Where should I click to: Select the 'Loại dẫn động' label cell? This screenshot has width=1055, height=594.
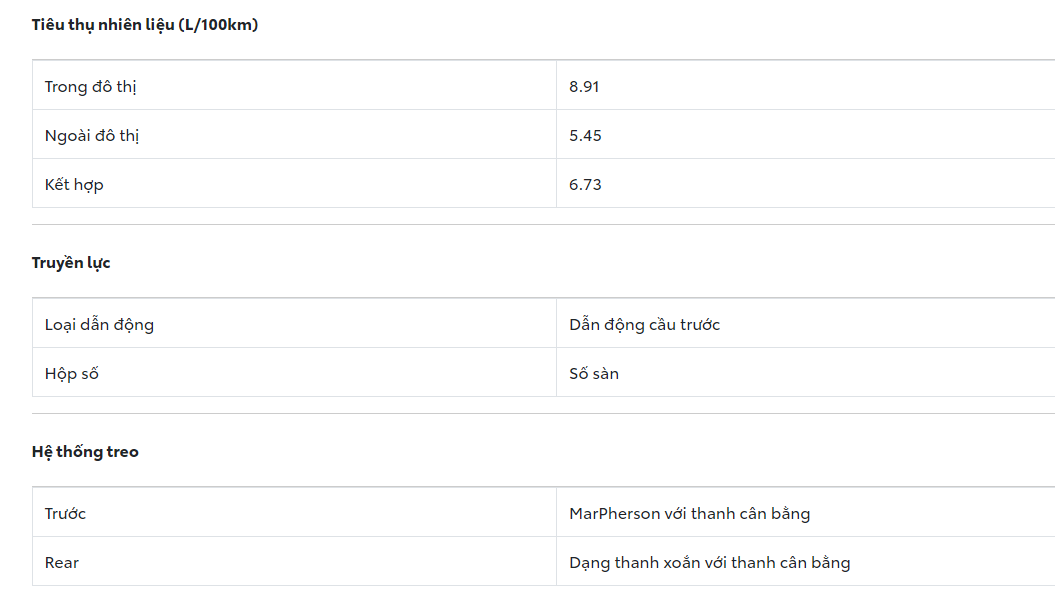coord(99,325)
